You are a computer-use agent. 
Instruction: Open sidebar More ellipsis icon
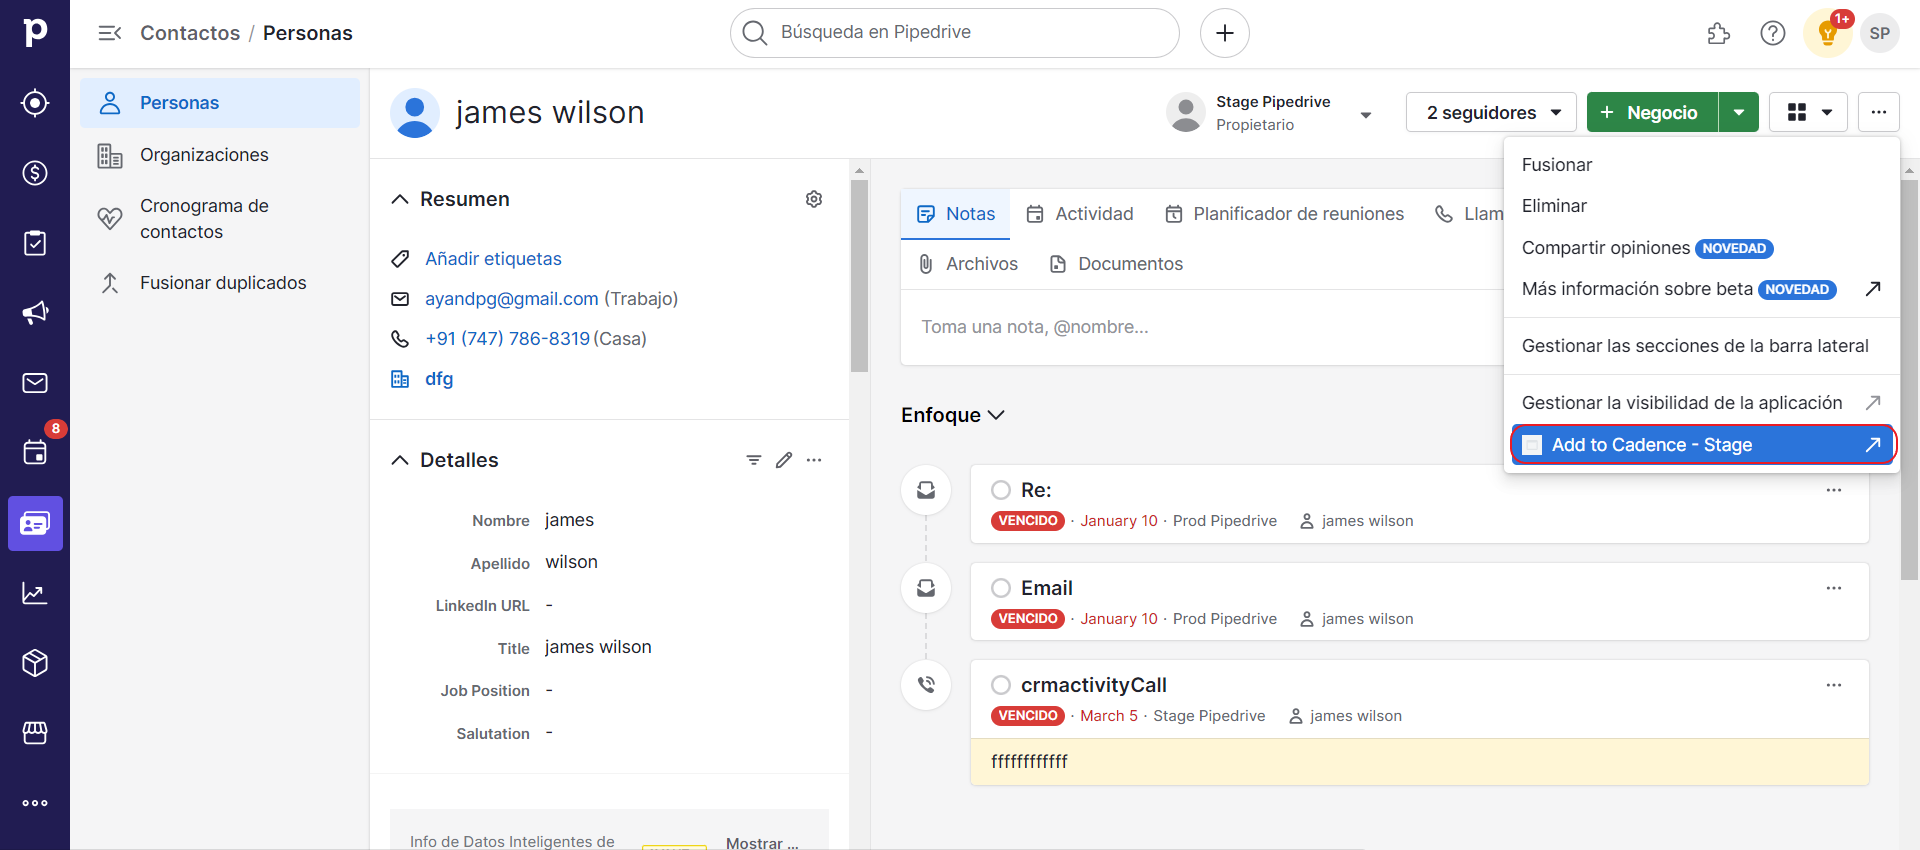[35, 803]
